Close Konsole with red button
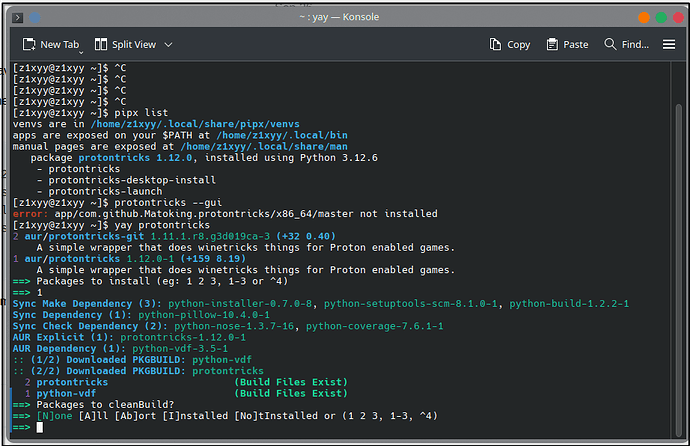The height and width of the screenshot is (446, 690). pyautogui.click(x=678, y=18)
